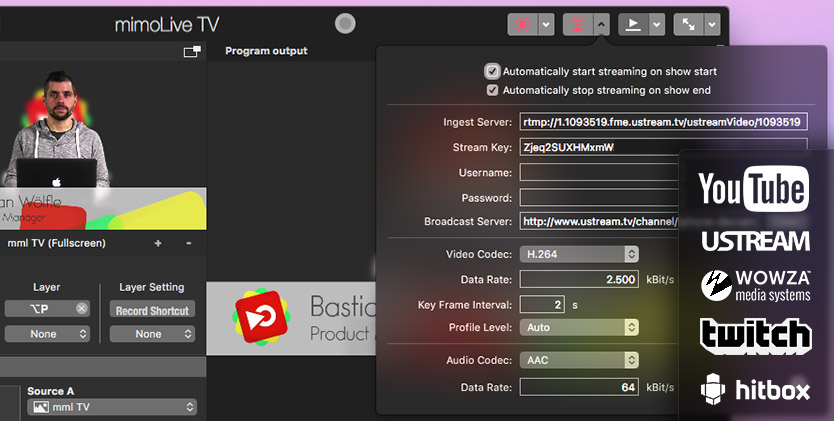This screenshot has width=834, height=421.
Task: Click the Twitch logo
Action: pos(756,336)
